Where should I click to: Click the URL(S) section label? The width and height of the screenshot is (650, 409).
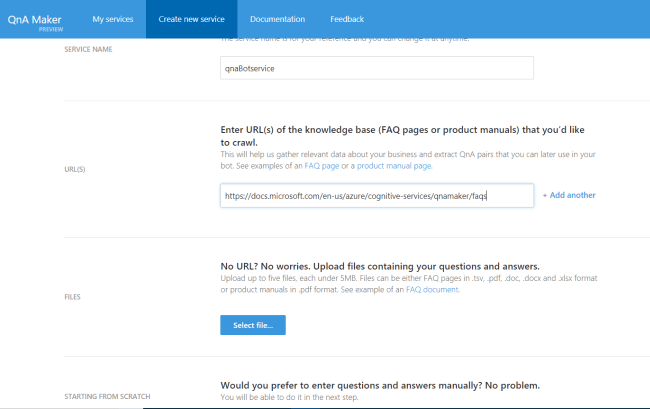tap(75, 170)
